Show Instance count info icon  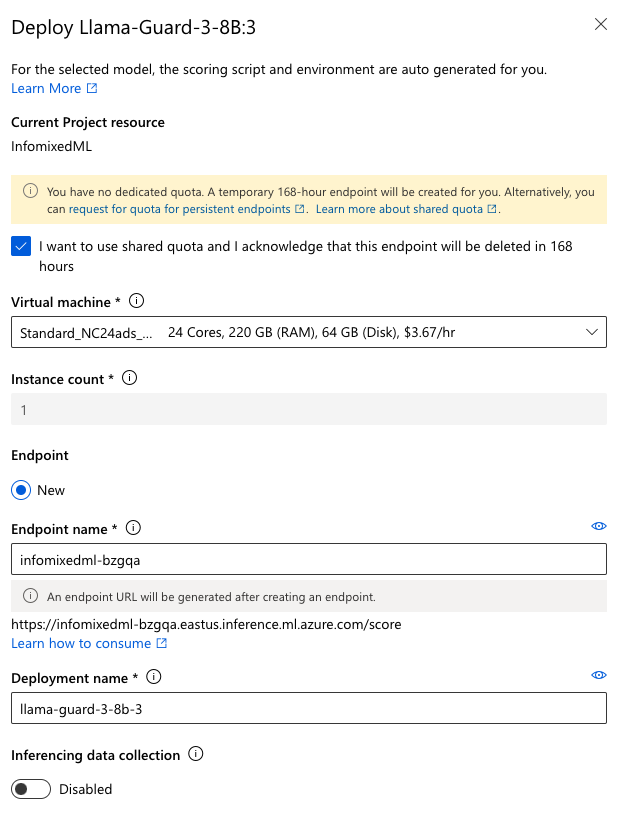tap(130, 378)
